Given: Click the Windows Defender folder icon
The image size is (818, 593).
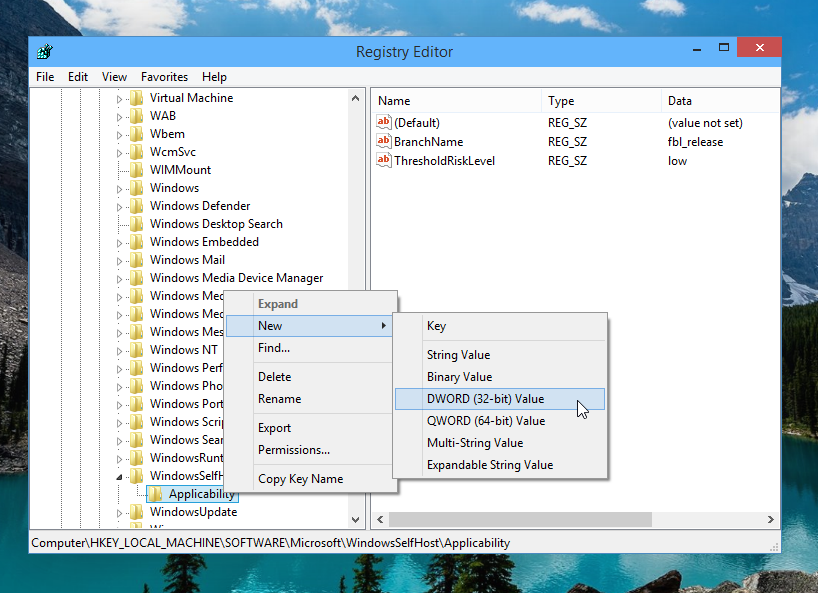Looking at the screenshot, I should pyautogui.click(x=137, y=206).
